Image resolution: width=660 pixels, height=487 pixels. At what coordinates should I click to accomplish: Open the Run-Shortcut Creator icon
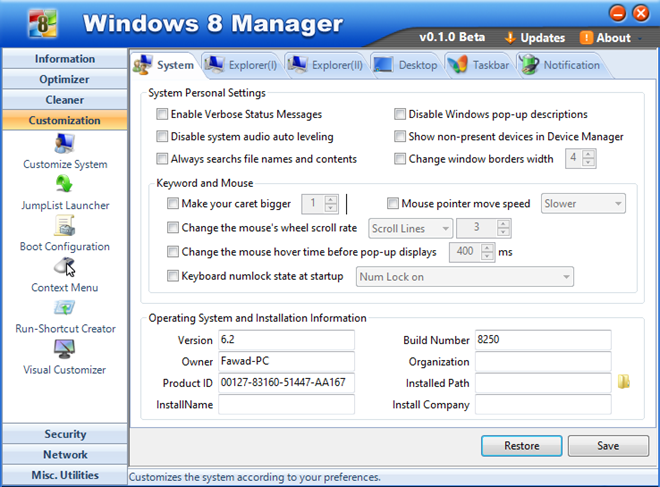click(x=64, y=308)
